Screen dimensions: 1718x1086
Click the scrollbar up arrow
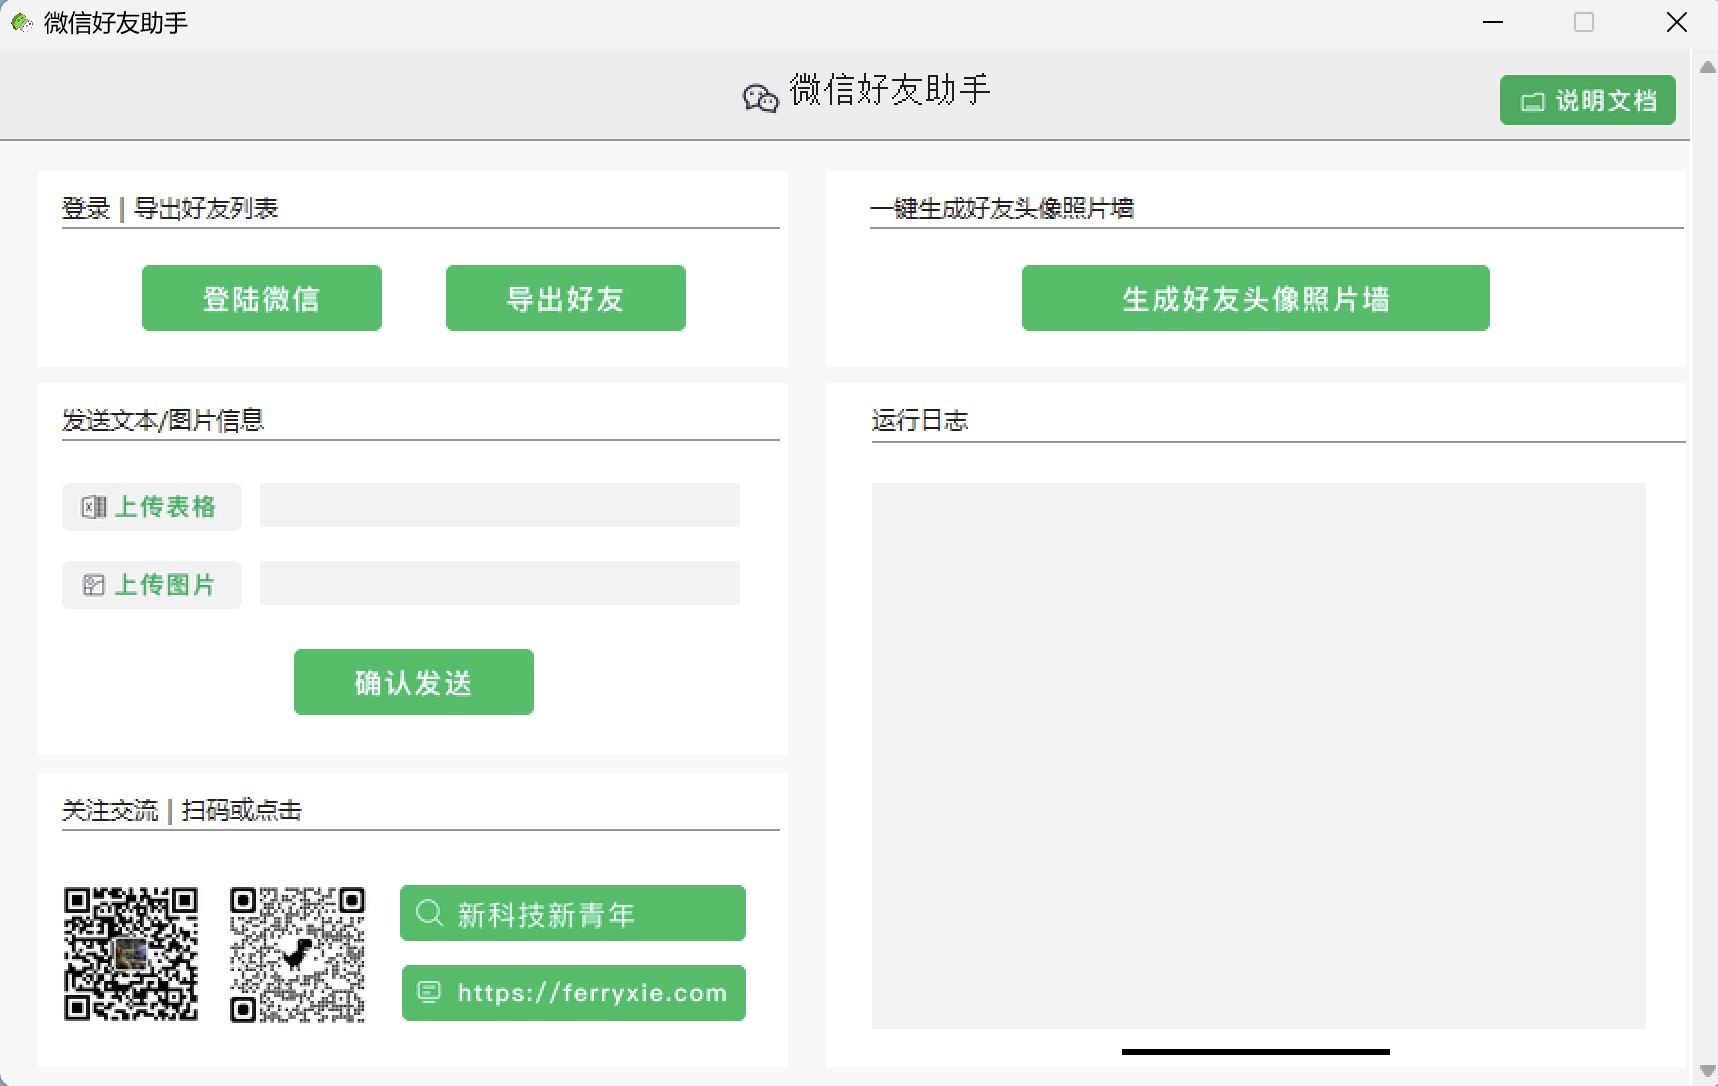[1707, 66]
